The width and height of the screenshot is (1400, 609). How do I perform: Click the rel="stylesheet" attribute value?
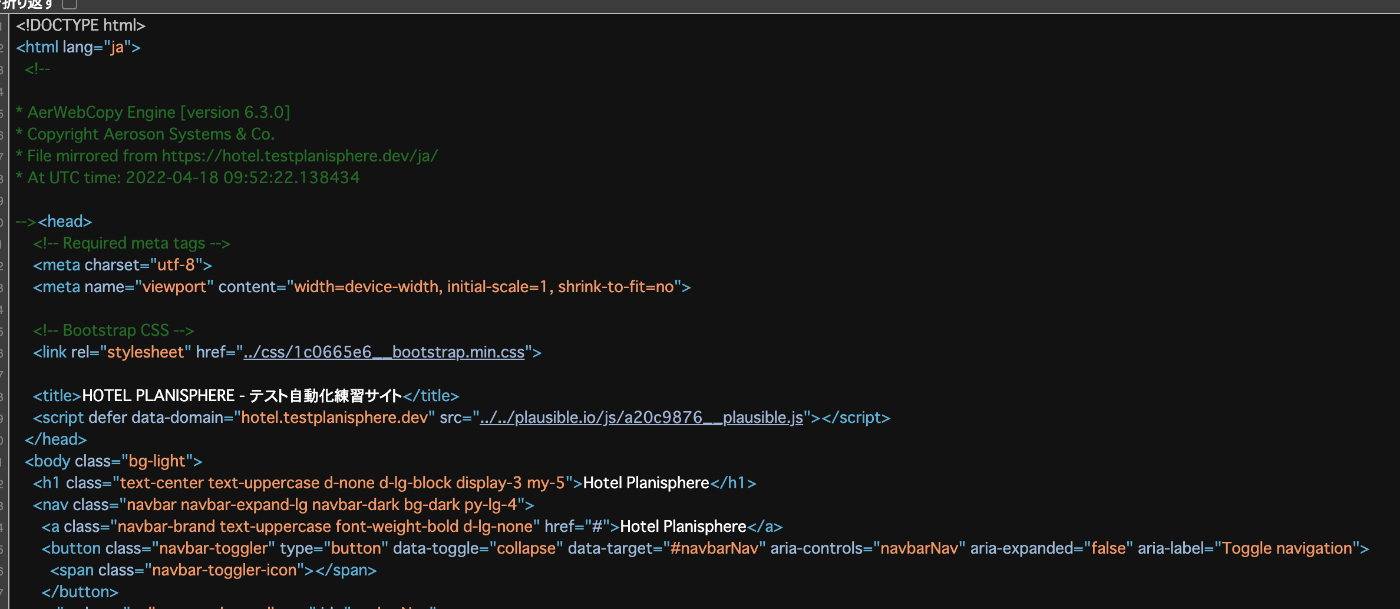tap(145, 352)
